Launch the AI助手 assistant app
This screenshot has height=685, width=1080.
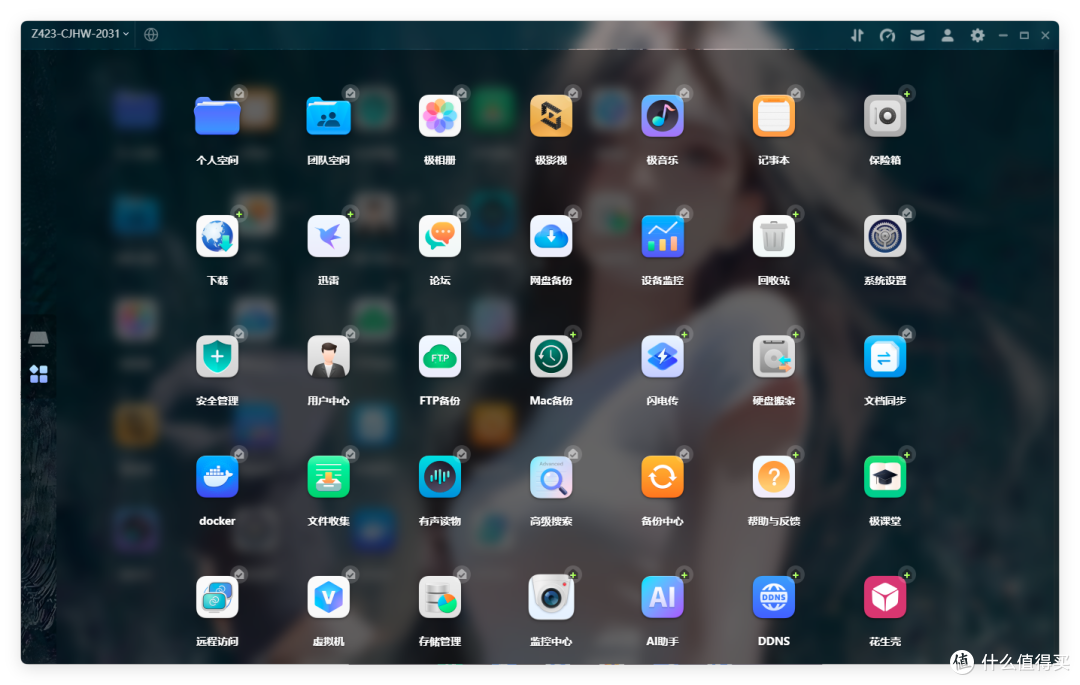pyautogui.click(x=663, y=597)
